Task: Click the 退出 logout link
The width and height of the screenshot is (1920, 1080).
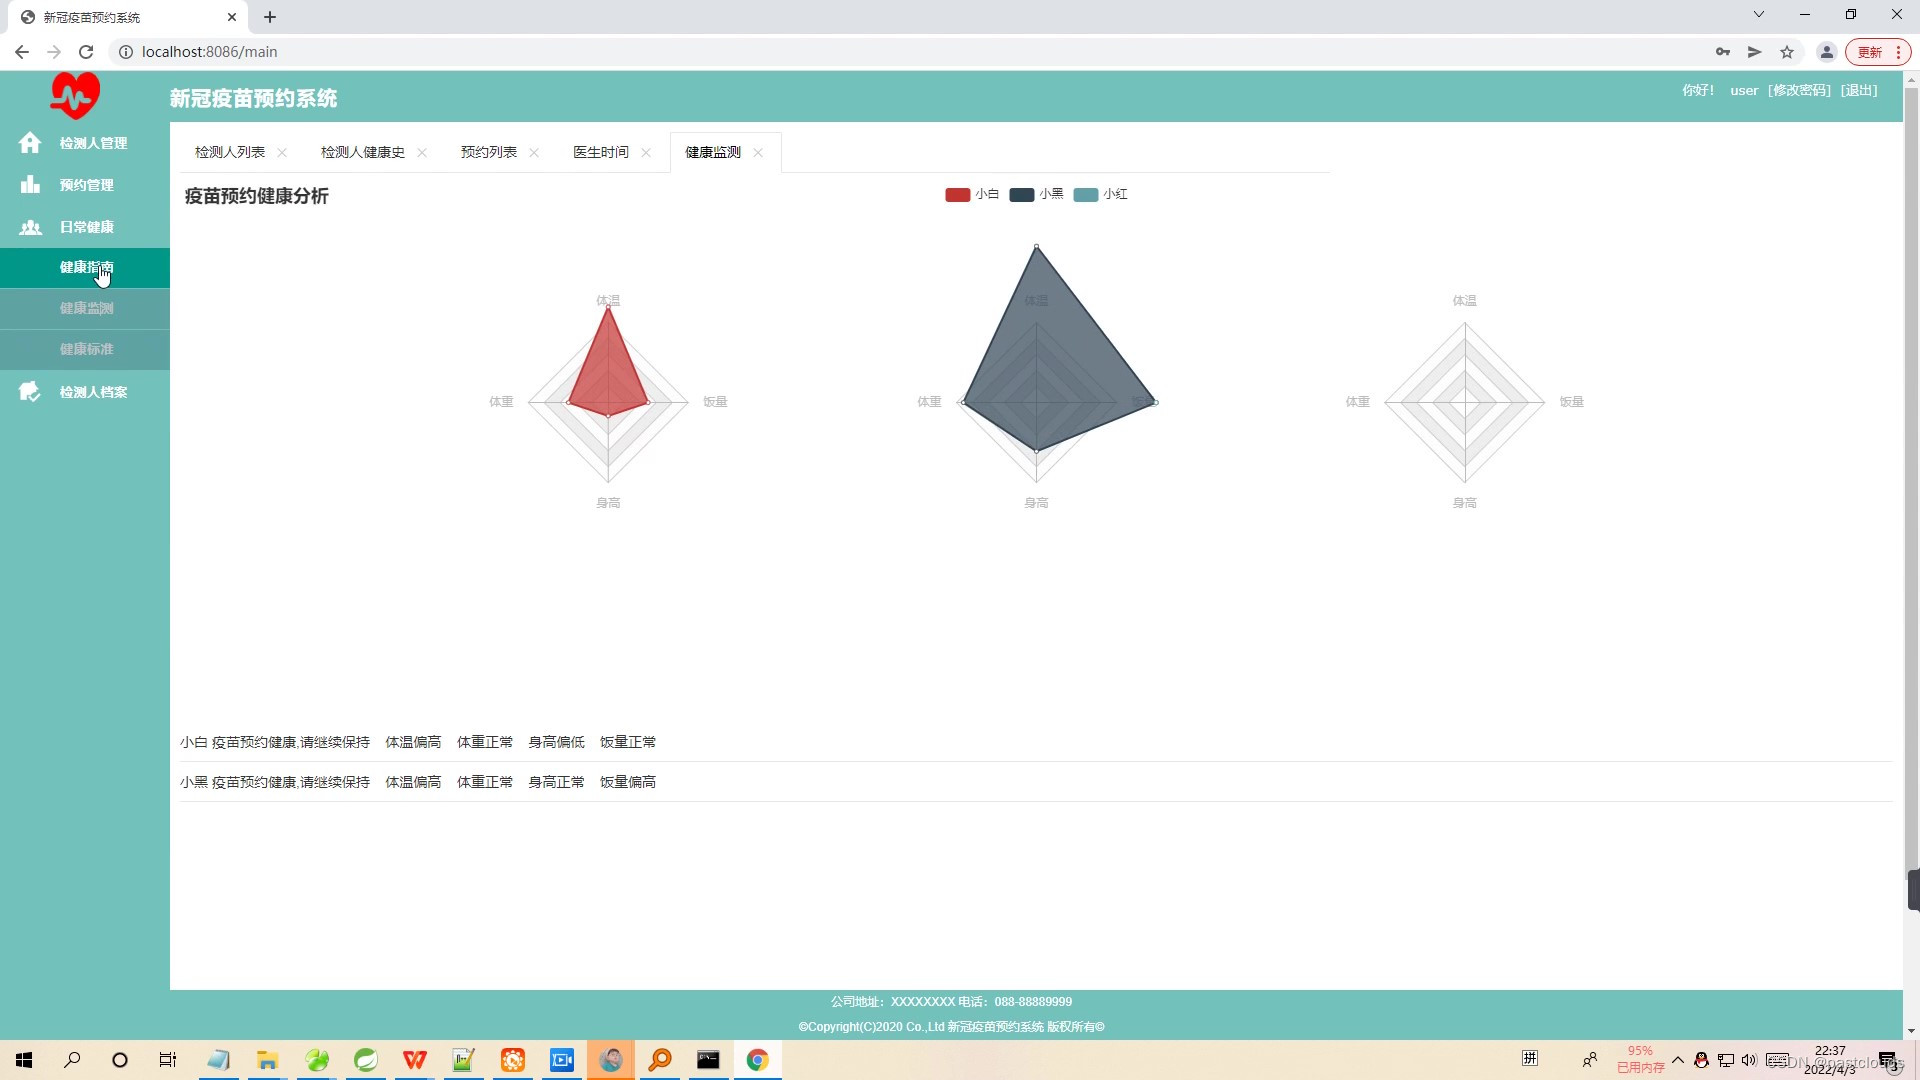Action: pos(1859,90)
